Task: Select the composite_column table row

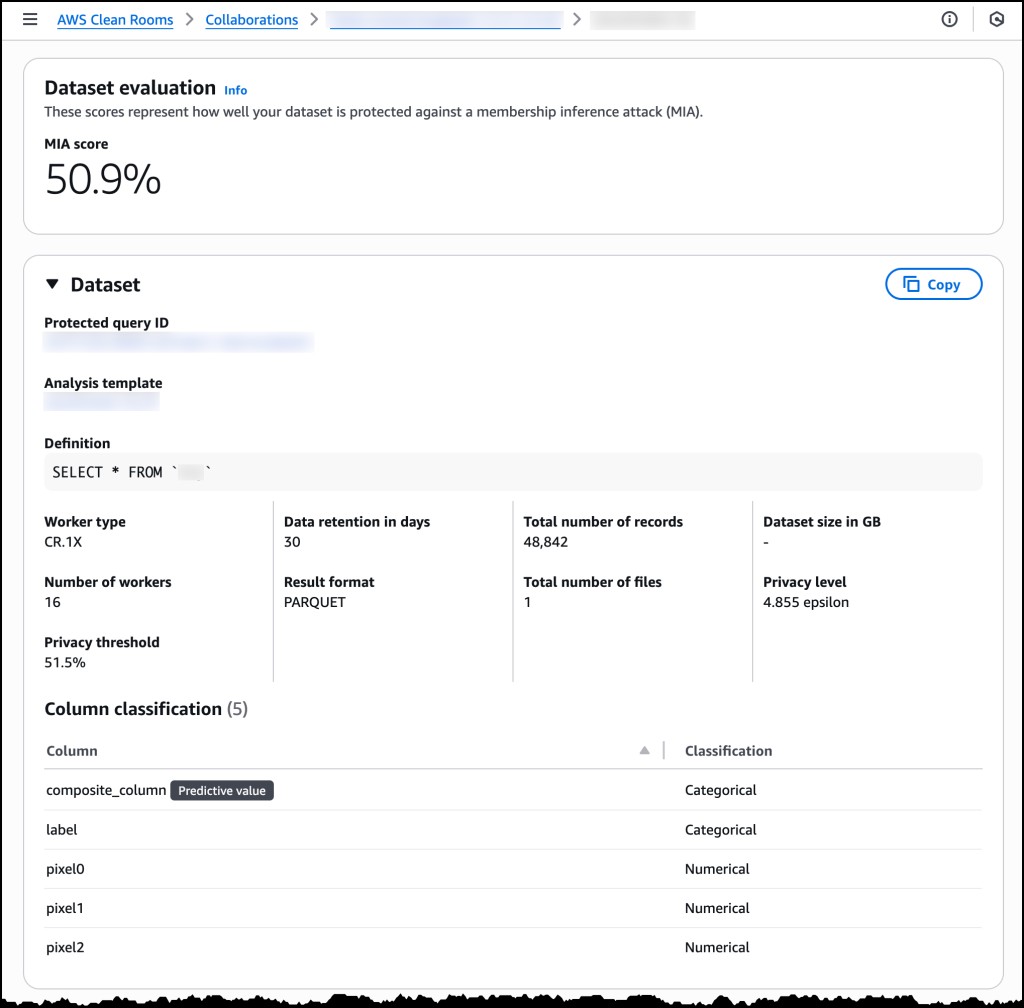Action: [x=106, y=790]
